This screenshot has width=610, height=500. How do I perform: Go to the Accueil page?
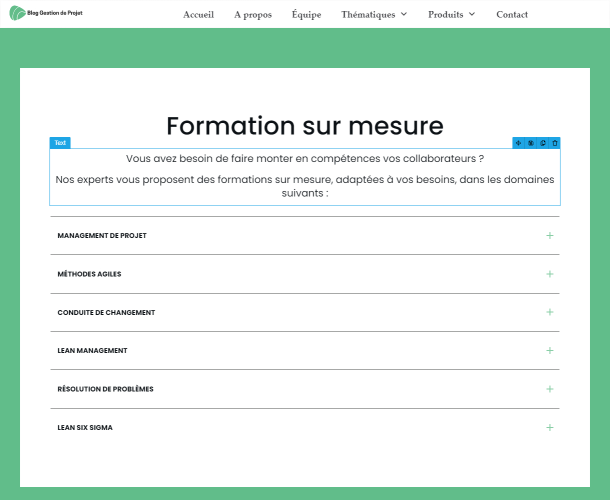[x=198, y=14]
